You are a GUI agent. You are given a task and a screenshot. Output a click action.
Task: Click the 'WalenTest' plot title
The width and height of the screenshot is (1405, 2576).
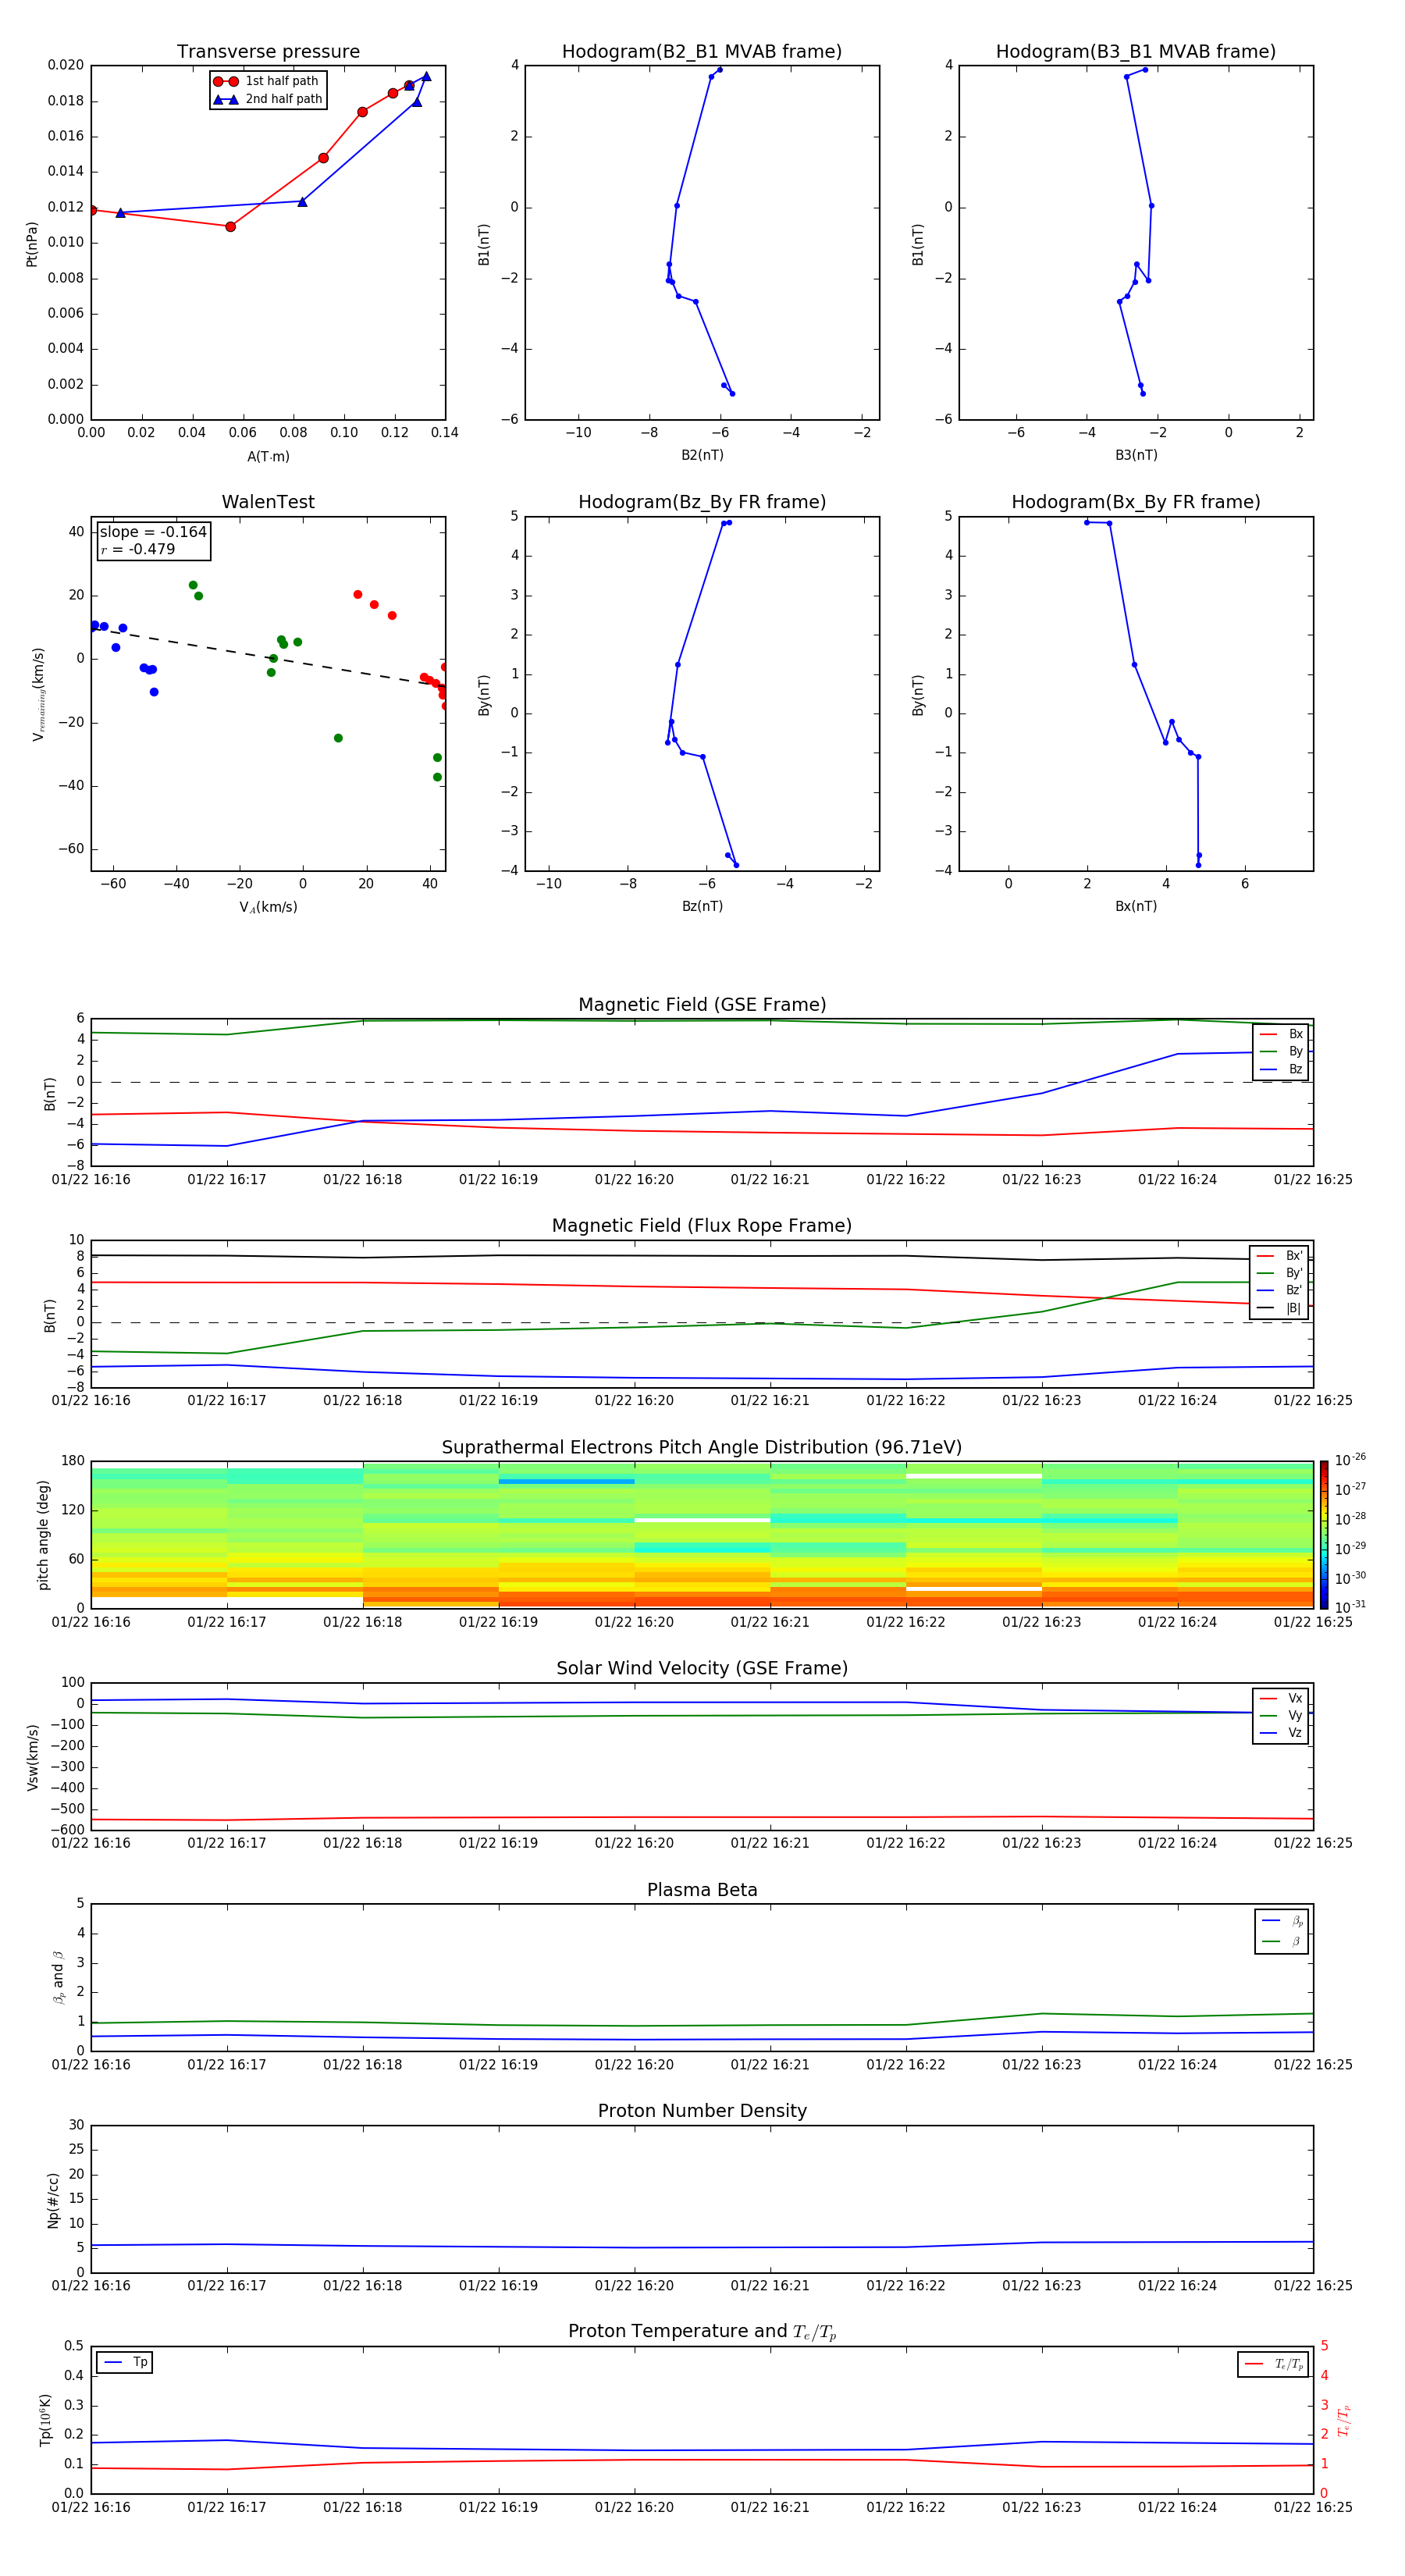(268, 502)
